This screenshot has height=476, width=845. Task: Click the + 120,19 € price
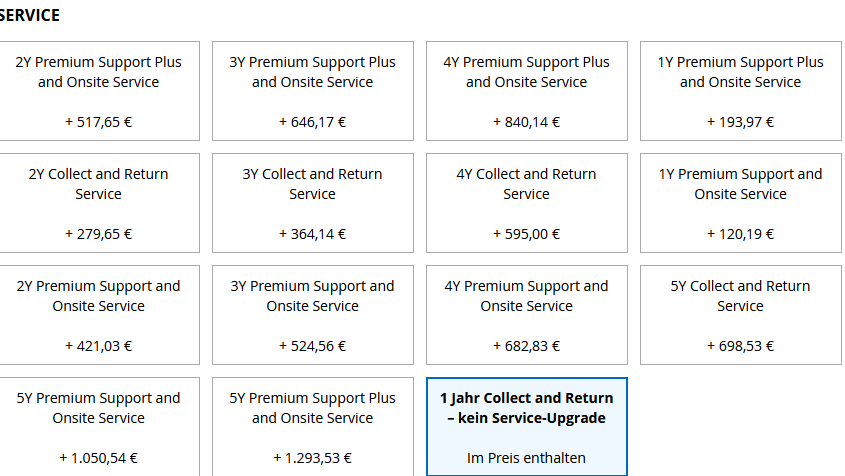click(x=740, y=235)
